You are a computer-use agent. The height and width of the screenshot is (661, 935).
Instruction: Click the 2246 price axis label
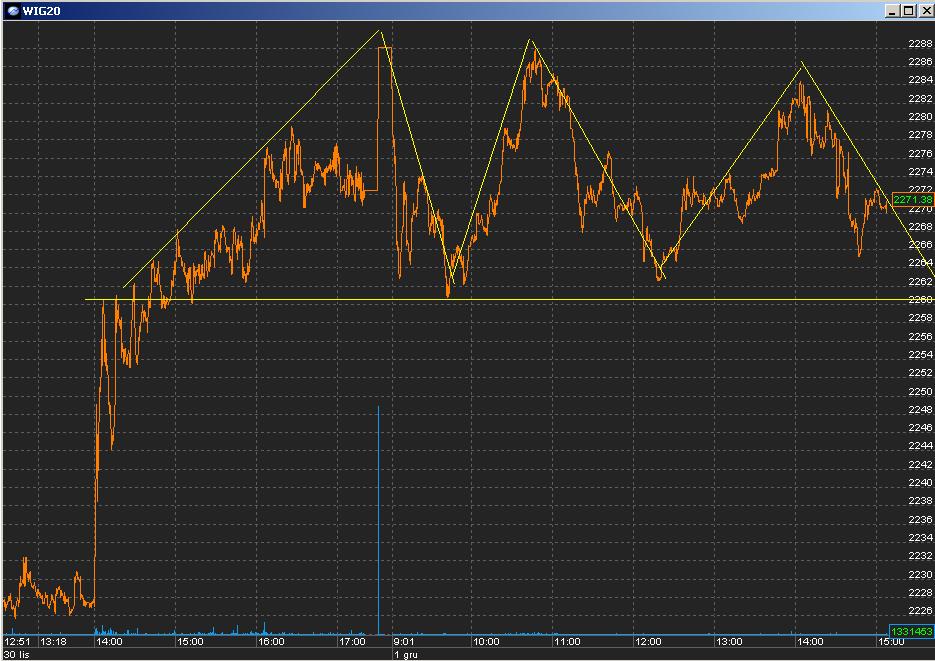tap(919, 427)
